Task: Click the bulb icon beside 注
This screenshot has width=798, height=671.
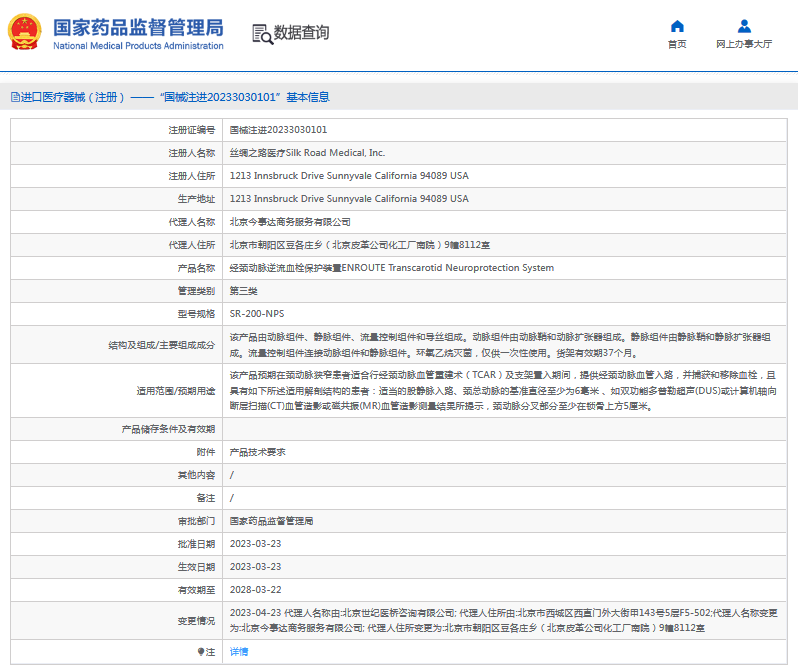Action: pos(201,652)
